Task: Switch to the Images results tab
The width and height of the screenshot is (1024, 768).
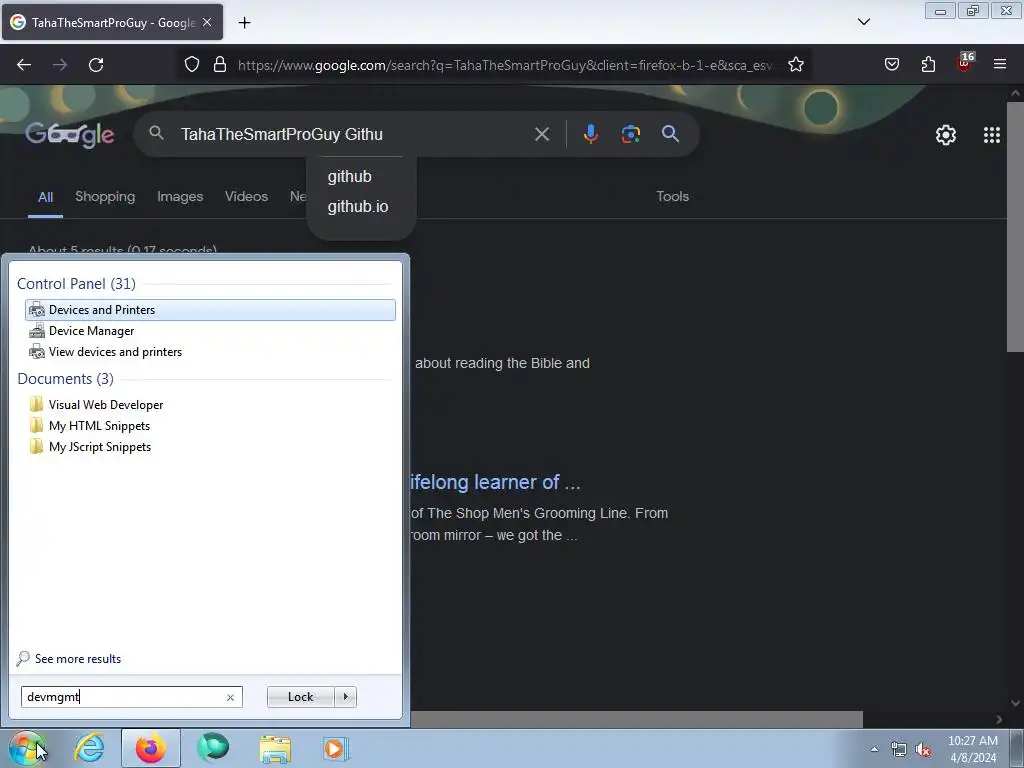Action: 180,197
